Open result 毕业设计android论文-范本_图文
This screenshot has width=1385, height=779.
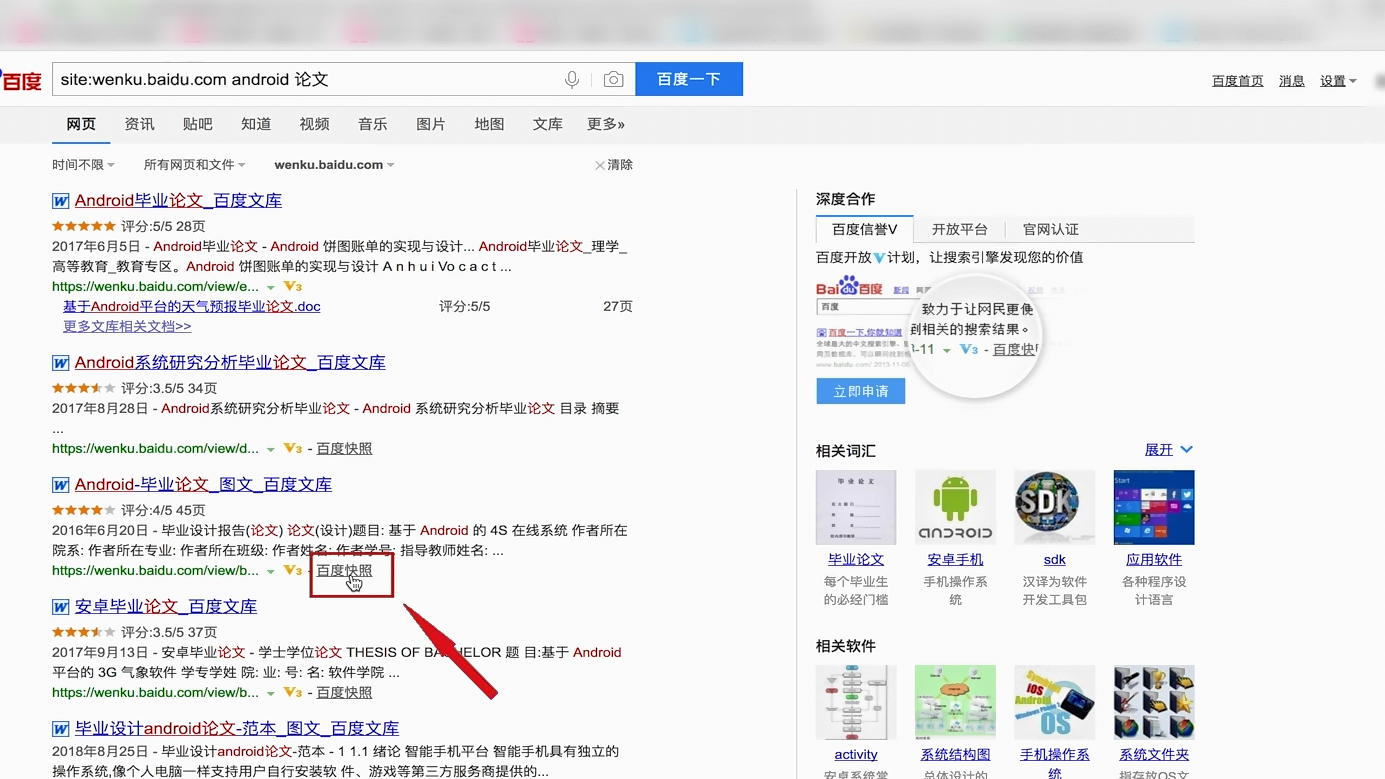tap(237, 729)
